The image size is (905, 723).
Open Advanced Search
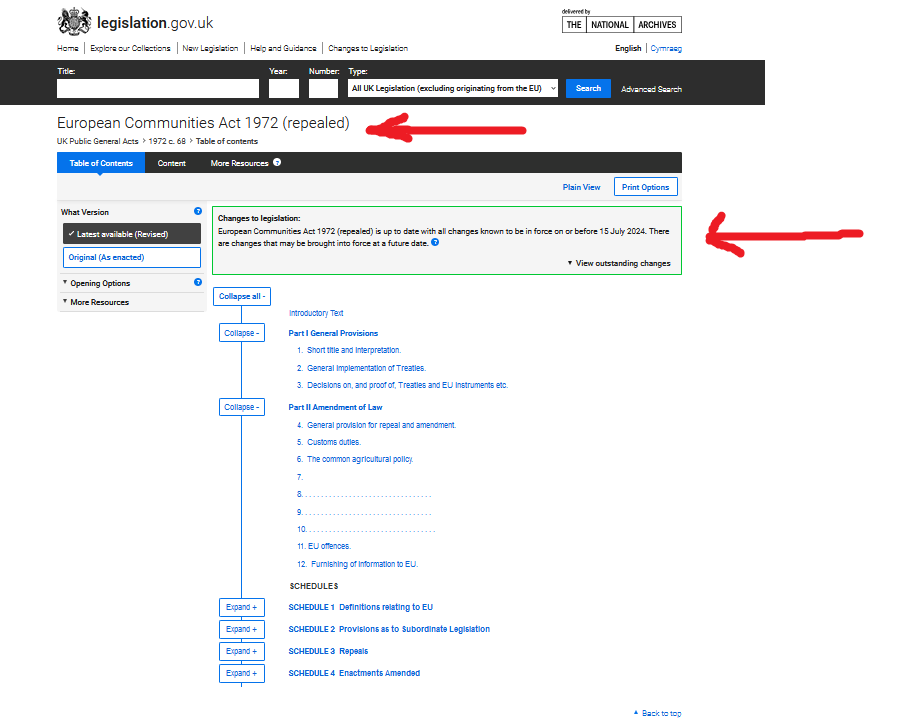[x=651, y=89]
